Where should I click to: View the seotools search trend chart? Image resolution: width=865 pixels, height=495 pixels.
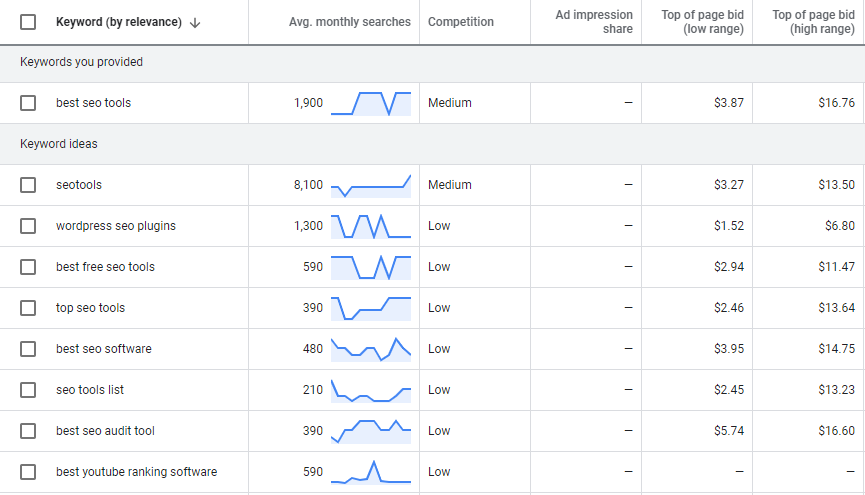(x=371, y=185)
